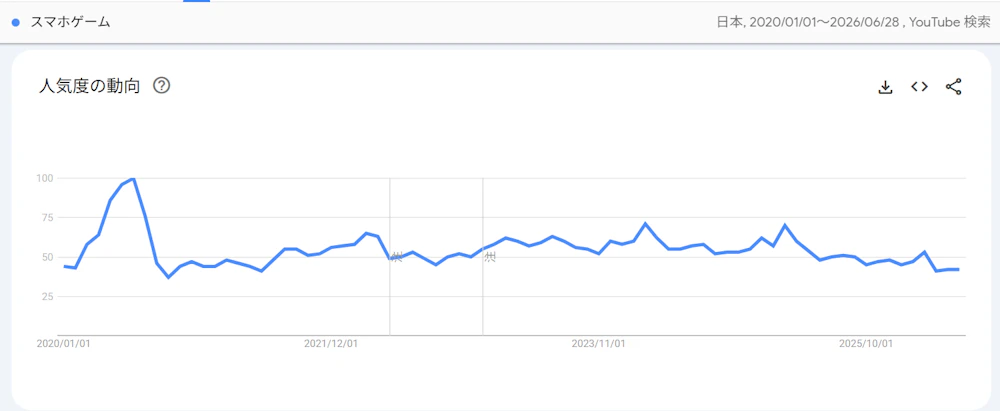Select the trend line peak at 100
Viewport: 1000px width, 411px height.
pos(133,179)
